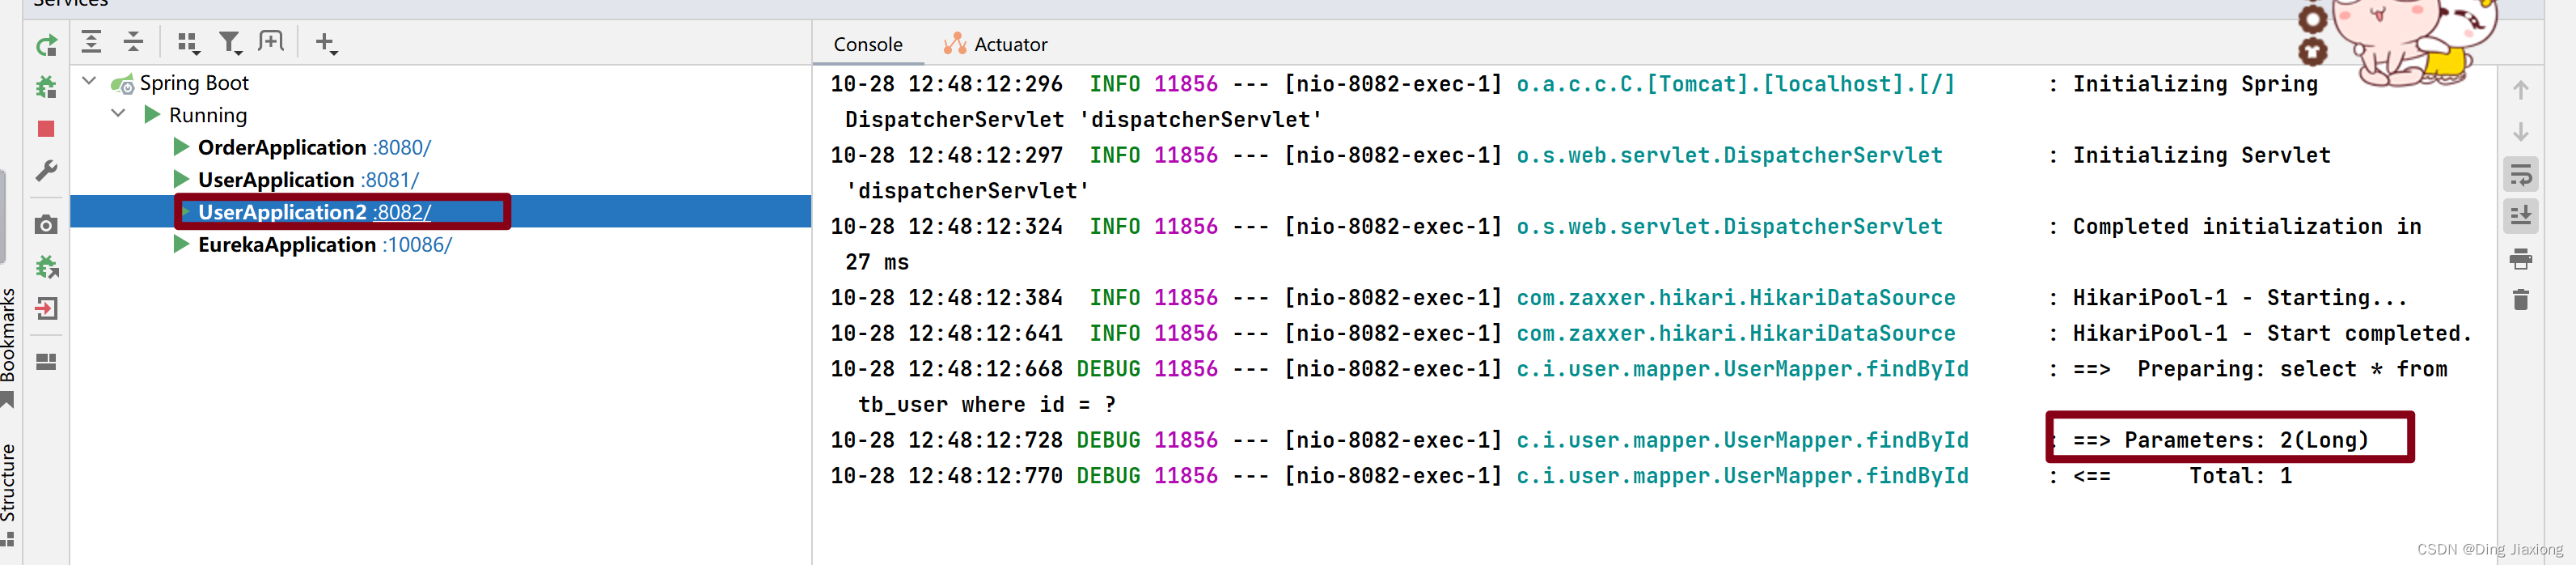Toggle Open in New Tab icon

[x=271, y=42]
